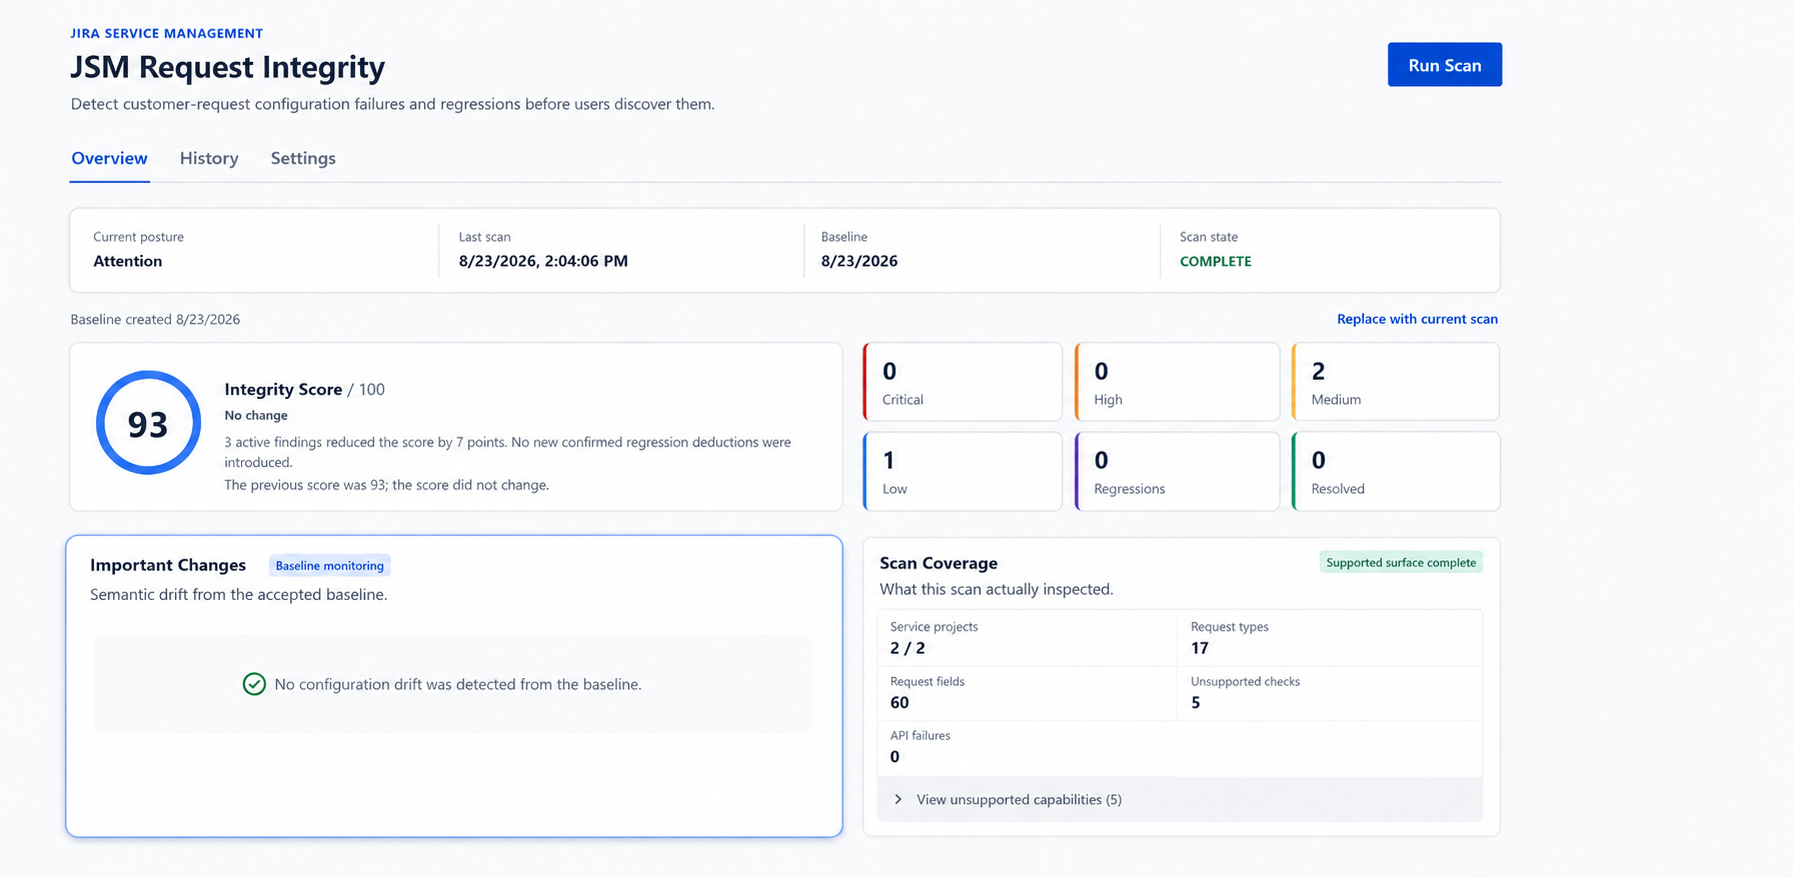Switch to the Overview tab
This screenshot has width=1793, height=877.
point(109,158)
